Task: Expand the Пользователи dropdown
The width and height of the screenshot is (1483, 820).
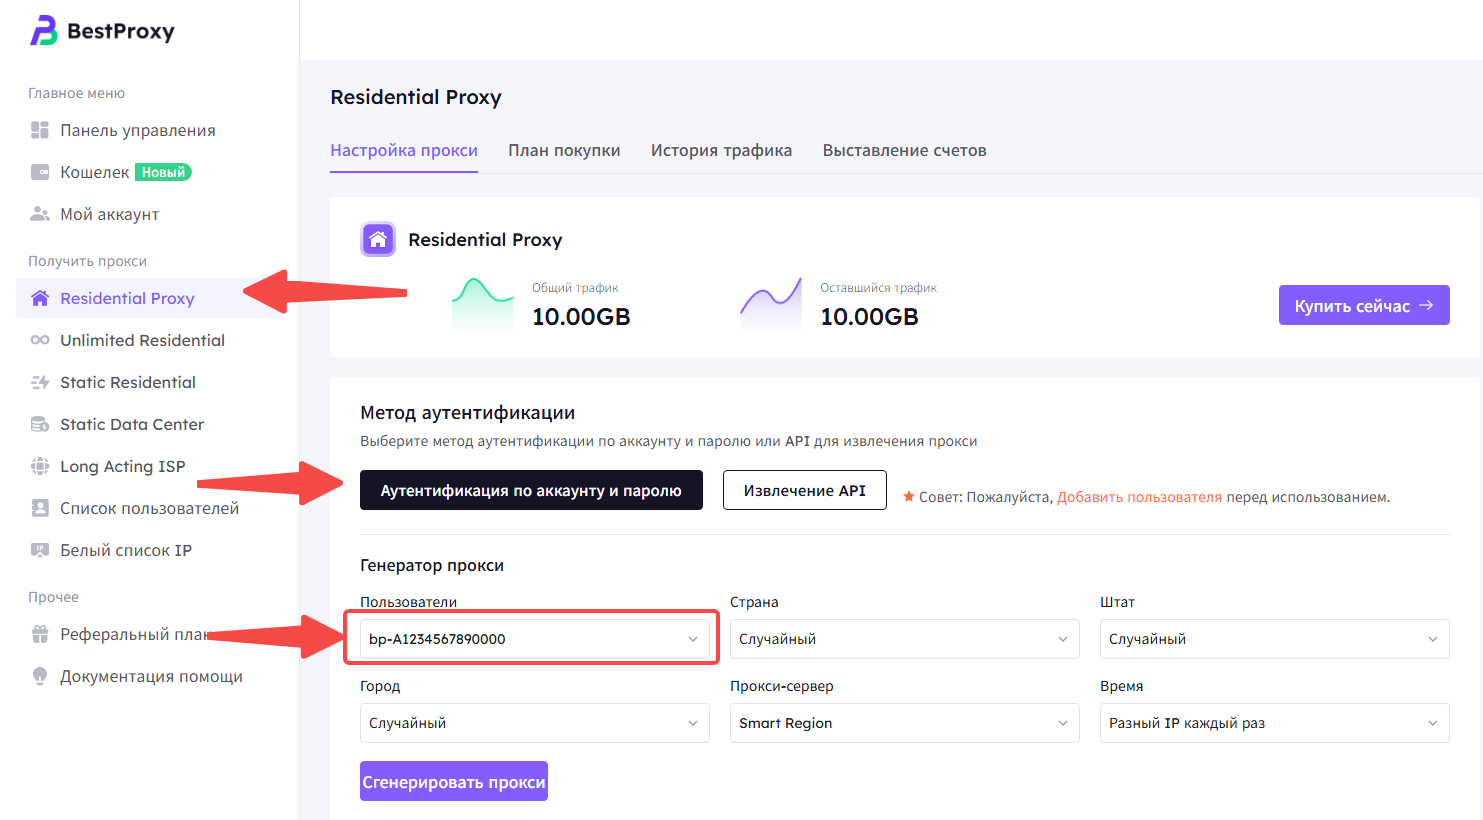Action: point(534,639)
